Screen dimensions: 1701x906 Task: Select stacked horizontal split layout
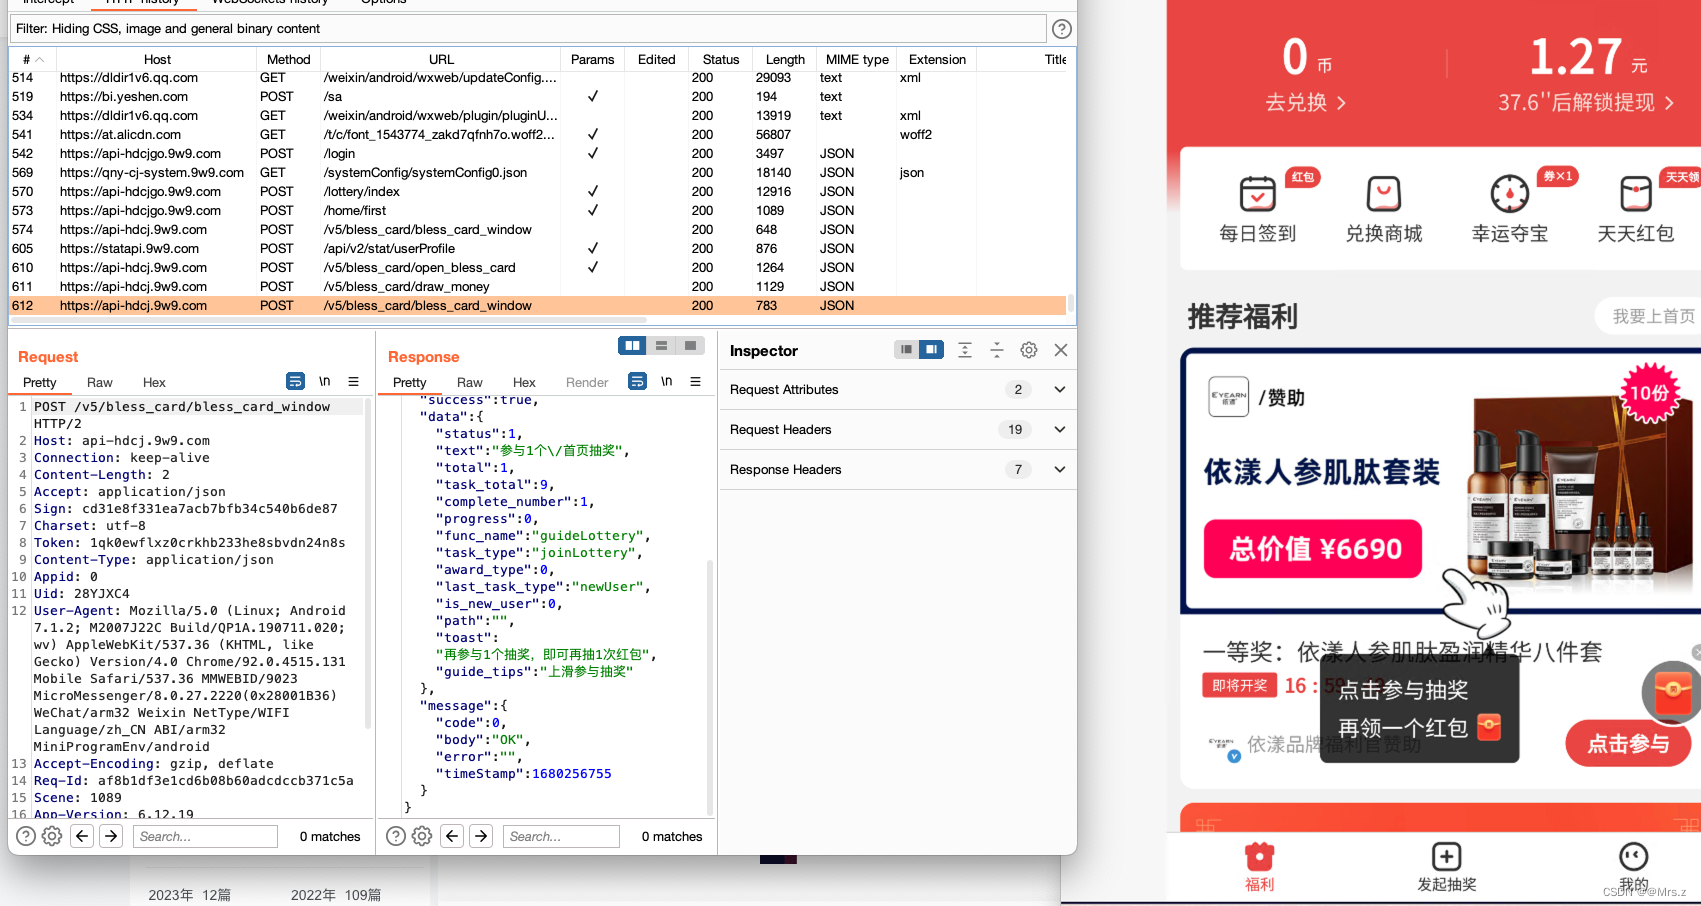coord(661,345)
